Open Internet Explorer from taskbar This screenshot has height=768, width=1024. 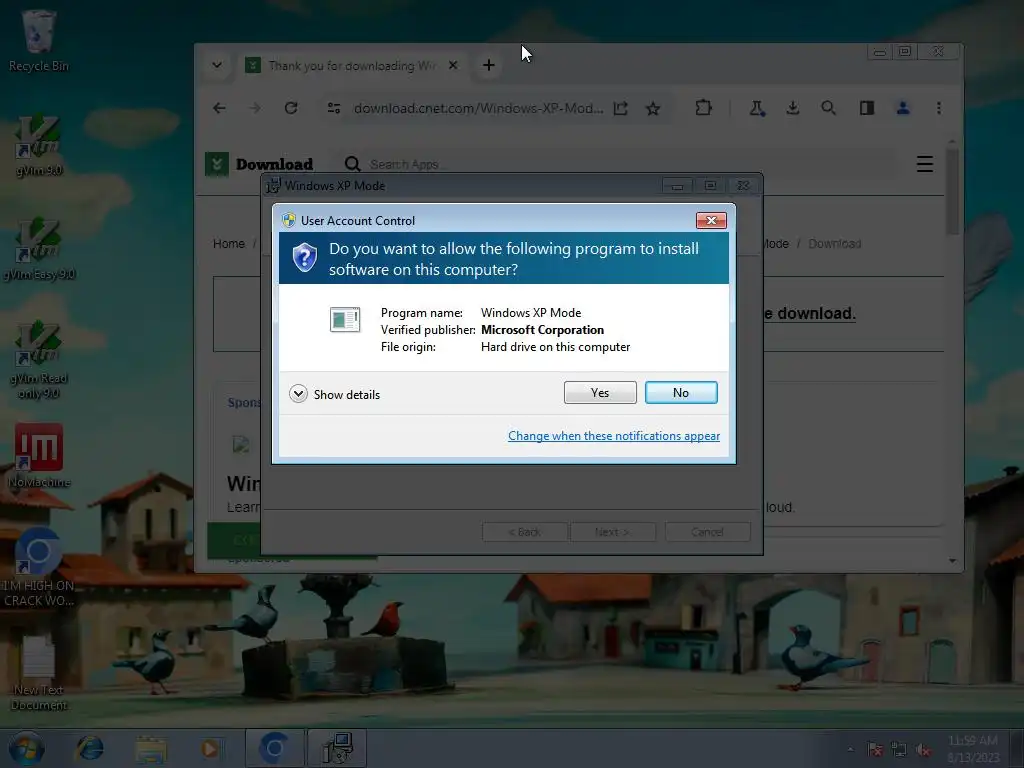pos(89,748)
